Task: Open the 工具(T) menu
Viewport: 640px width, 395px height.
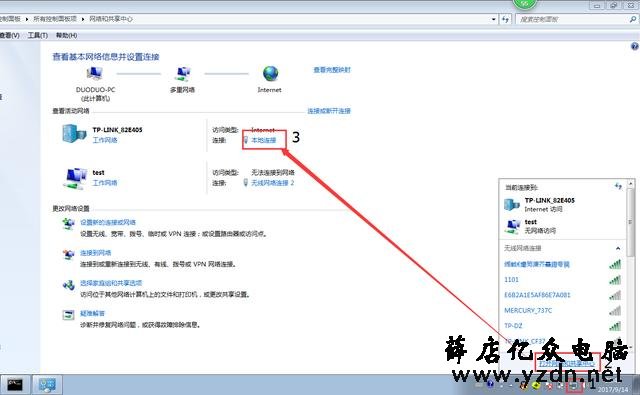Action: pyautogui.click(x=38, y=36)
